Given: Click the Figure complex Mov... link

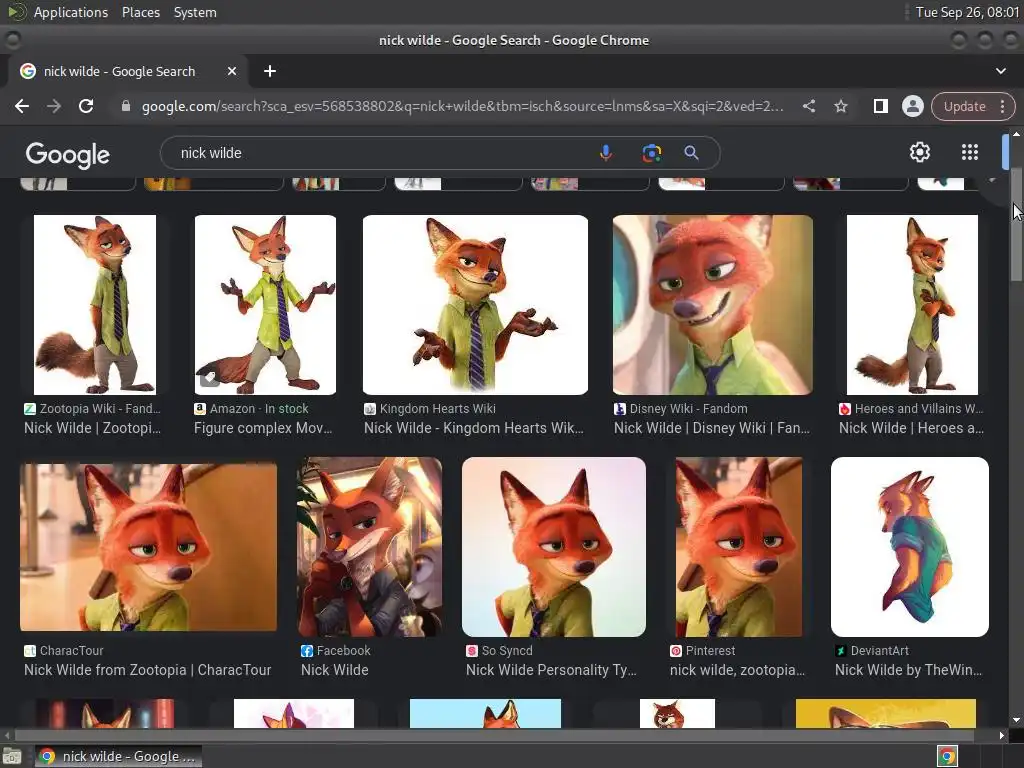Looking at the screenshot, I should (263, 428).
